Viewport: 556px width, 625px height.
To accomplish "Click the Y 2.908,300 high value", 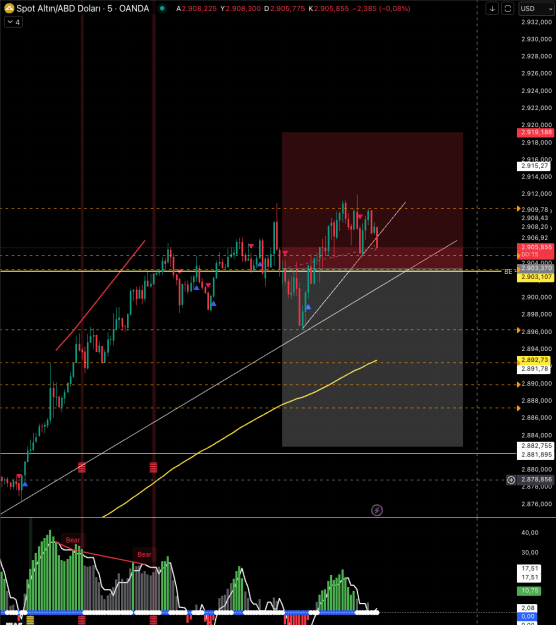I will (x=240, y=8).
